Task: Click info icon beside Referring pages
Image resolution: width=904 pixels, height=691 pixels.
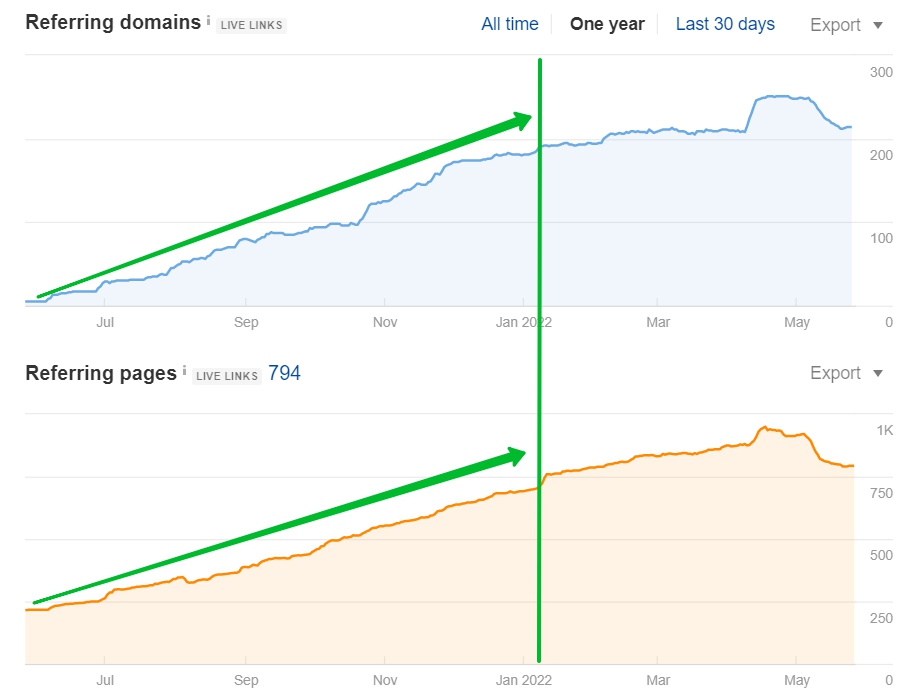Action: 184,371
